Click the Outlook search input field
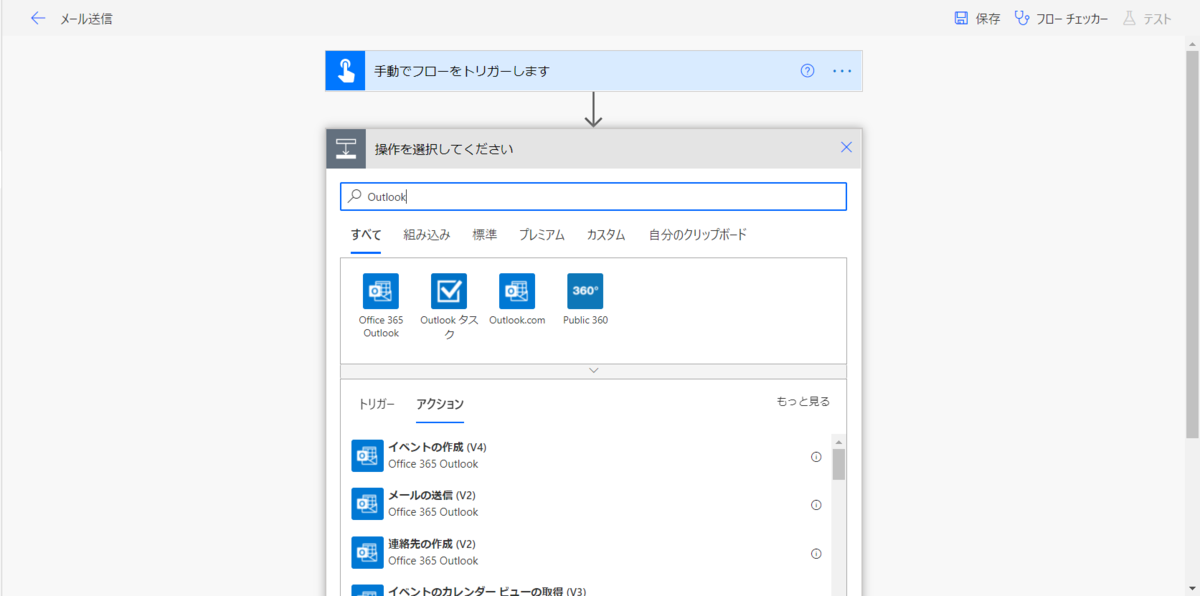 pos(593,197)
